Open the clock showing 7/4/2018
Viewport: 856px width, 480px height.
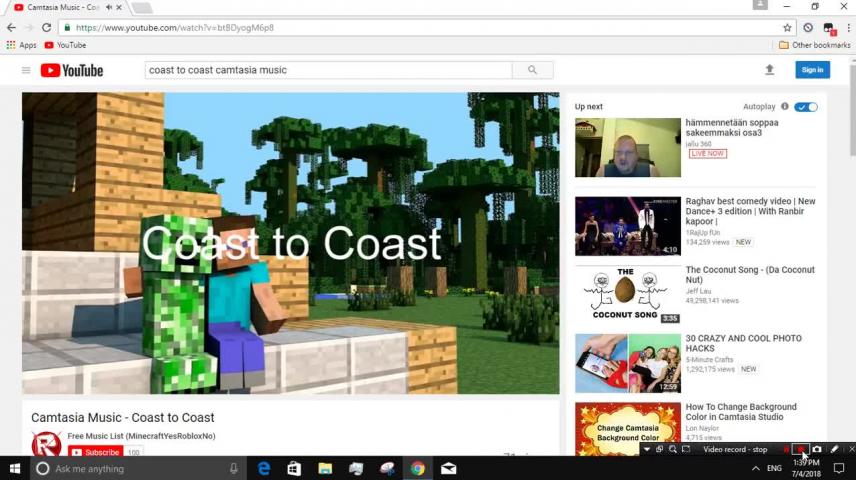(806, 469)
